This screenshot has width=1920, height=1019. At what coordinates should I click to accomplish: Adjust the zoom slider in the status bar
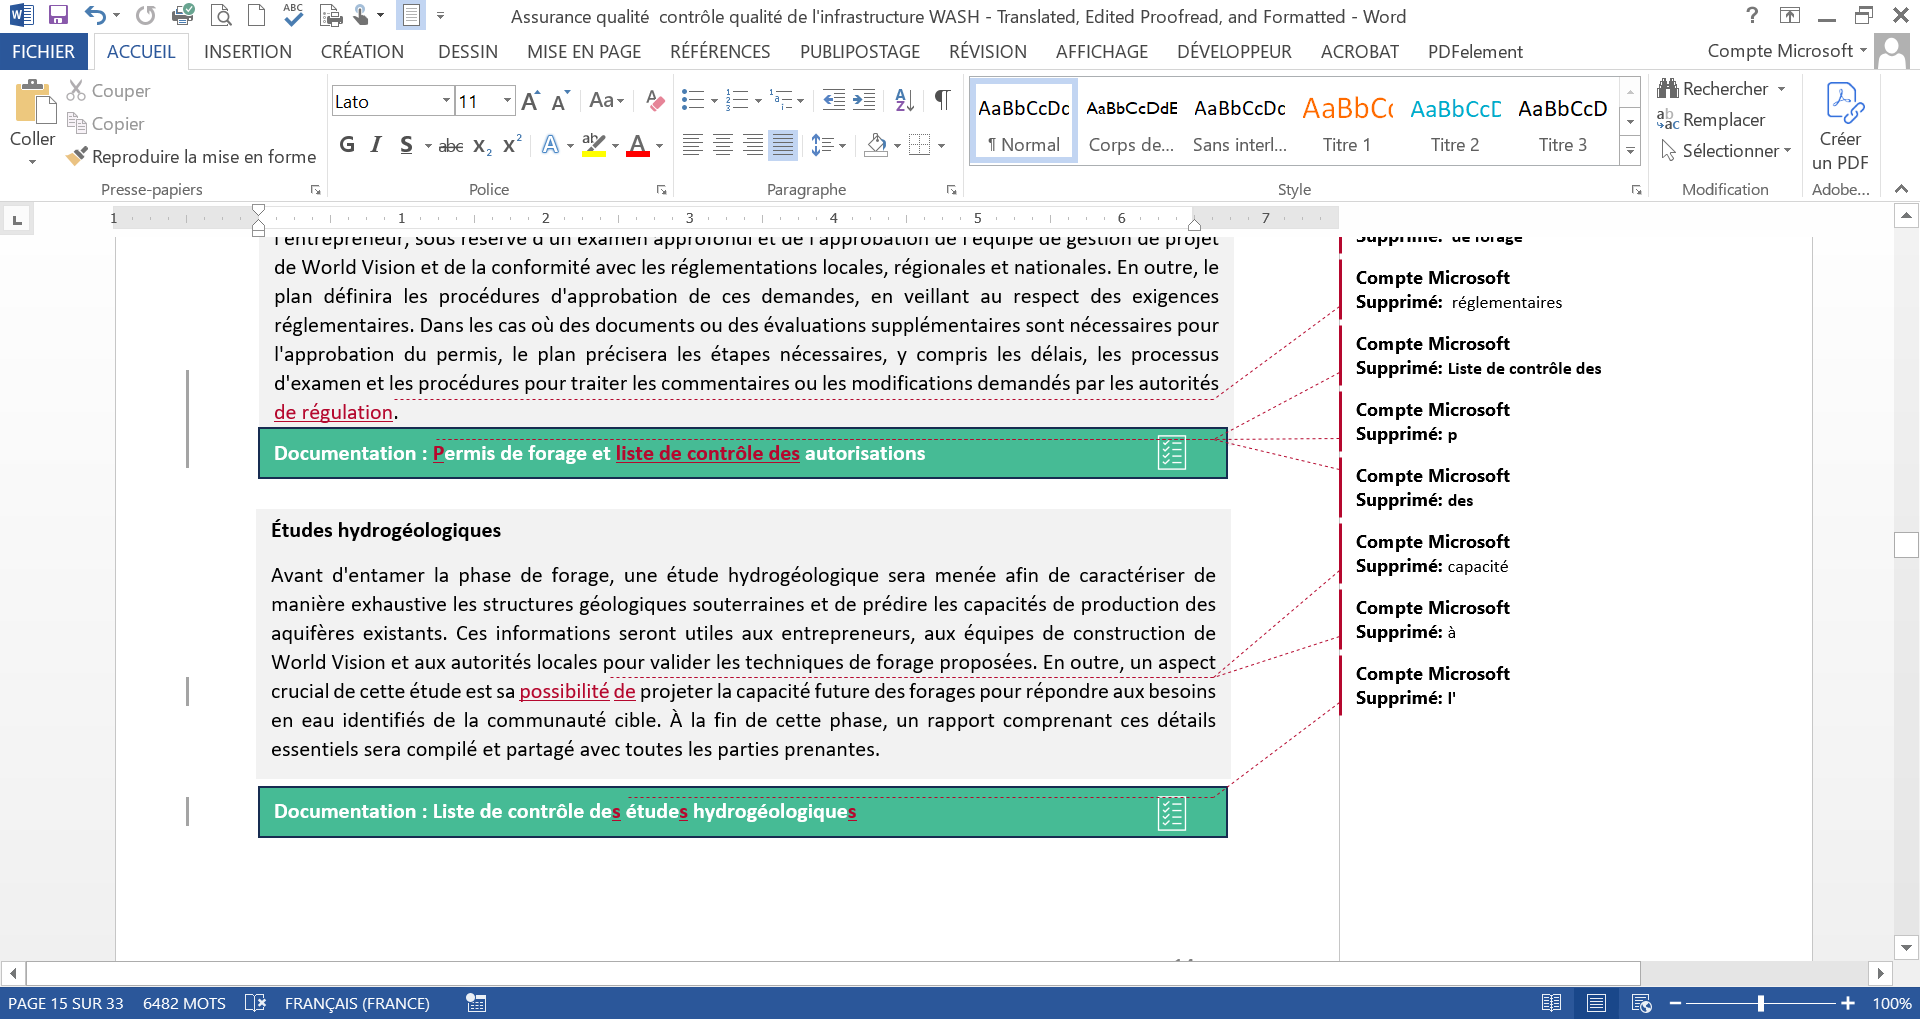coord(1760,1003)
